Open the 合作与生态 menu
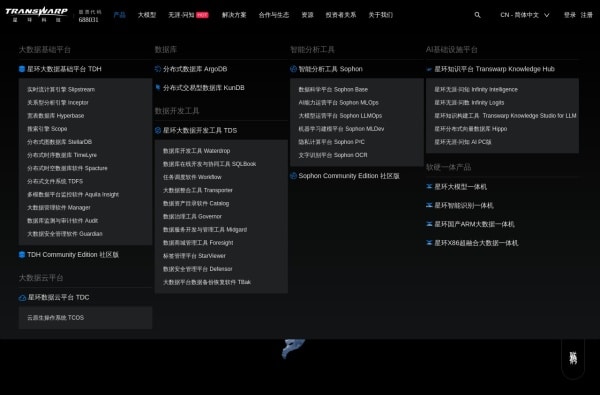This screenshot has height=395, width=600. pyautogui.click(x=274, y=15)
